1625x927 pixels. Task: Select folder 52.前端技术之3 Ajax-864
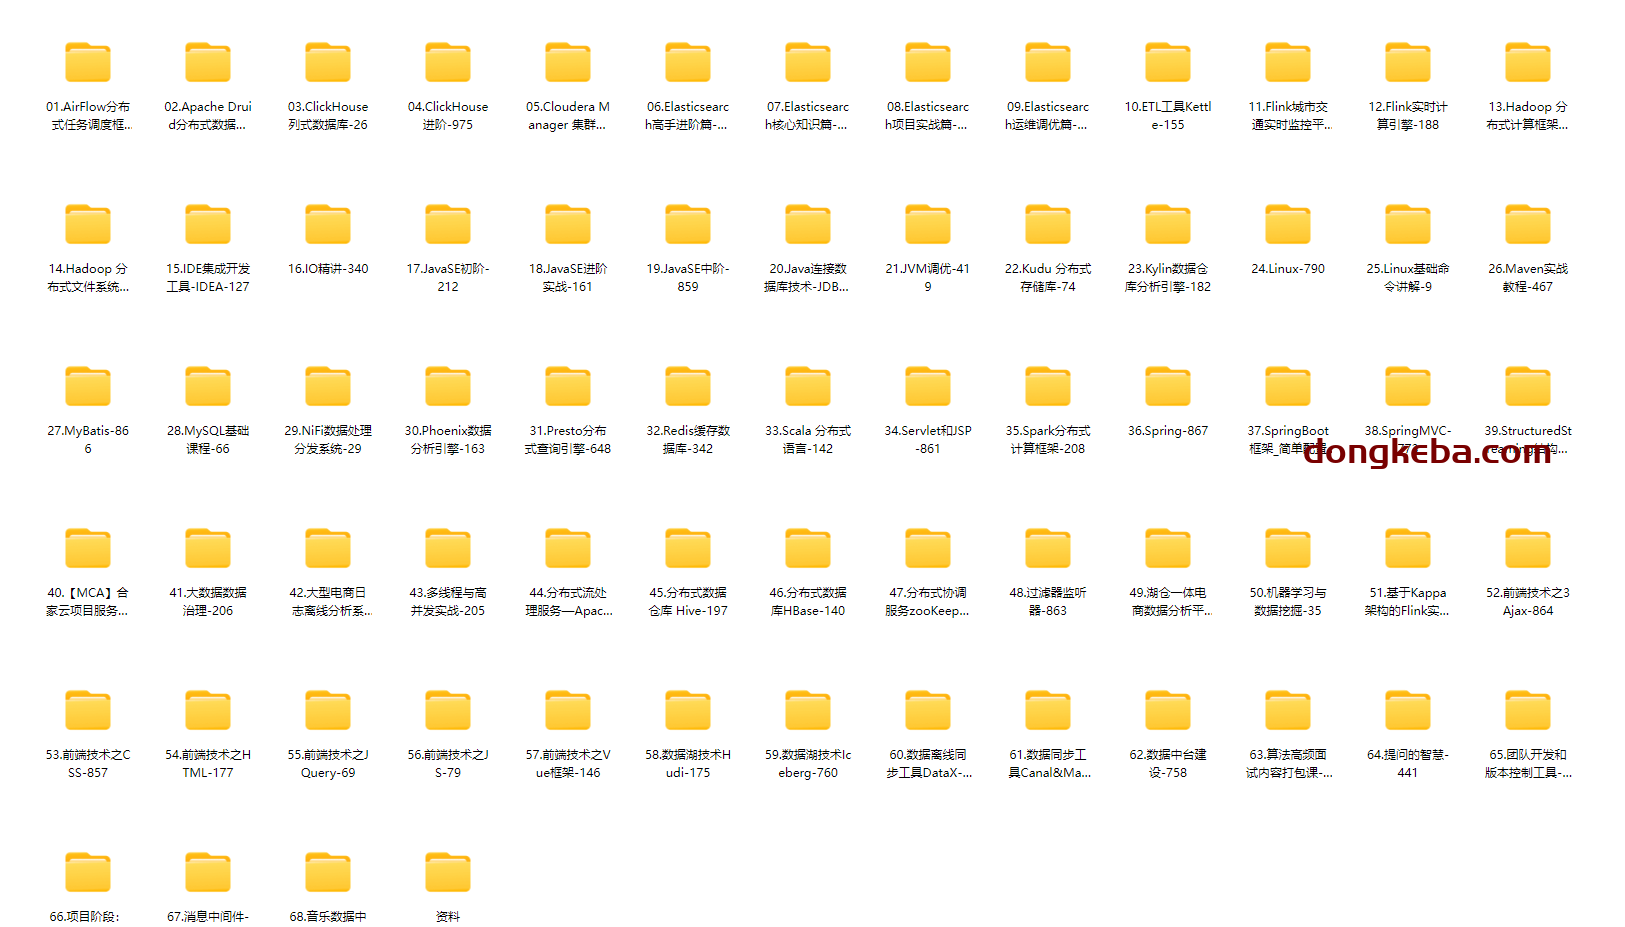click(x=1528, y=548)
